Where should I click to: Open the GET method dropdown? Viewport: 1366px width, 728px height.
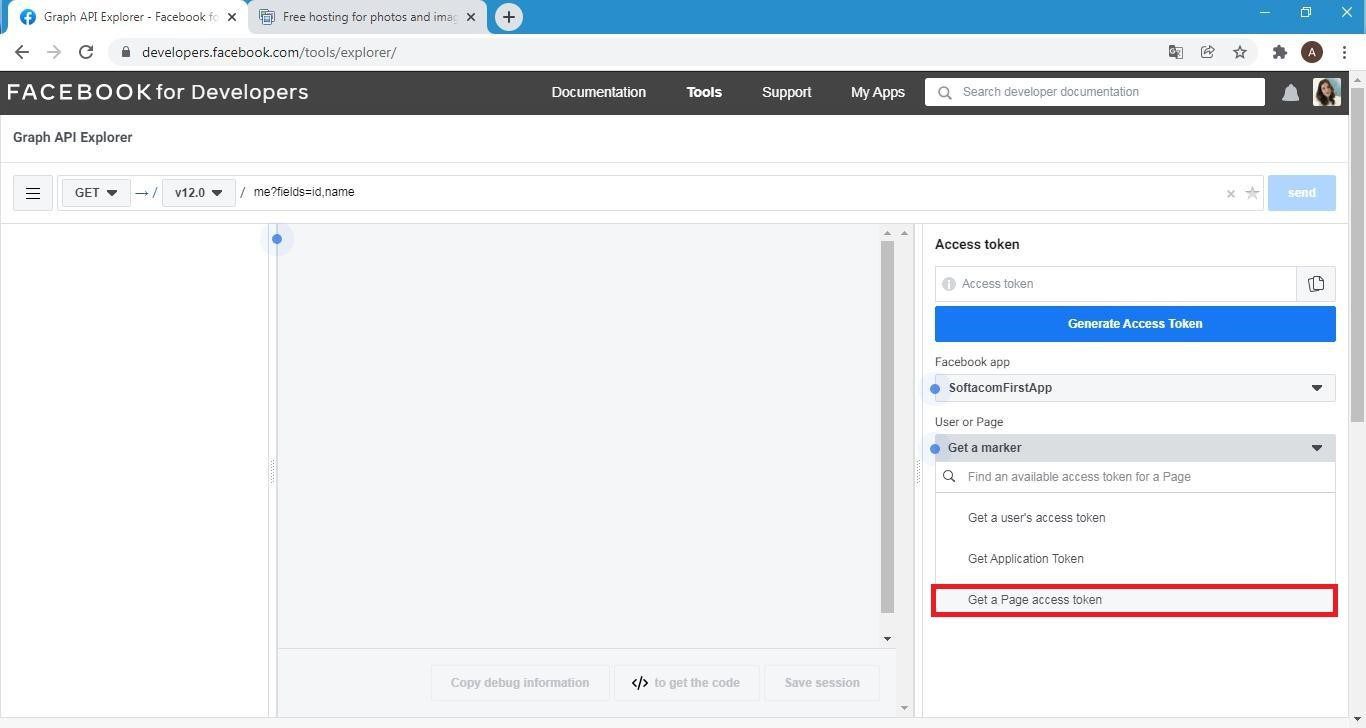[96, 193]
